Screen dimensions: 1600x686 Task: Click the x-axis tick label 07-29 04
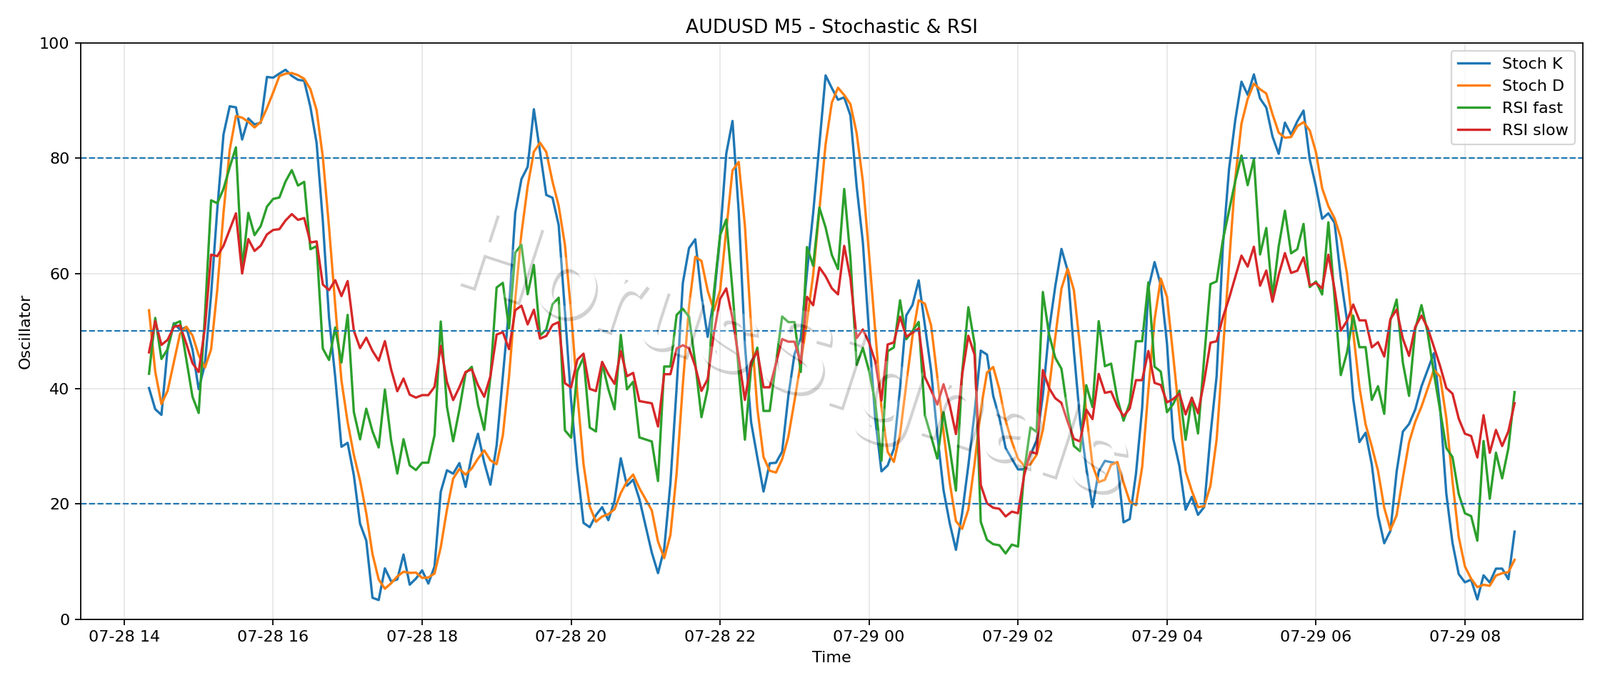[x=1166, y=635]
